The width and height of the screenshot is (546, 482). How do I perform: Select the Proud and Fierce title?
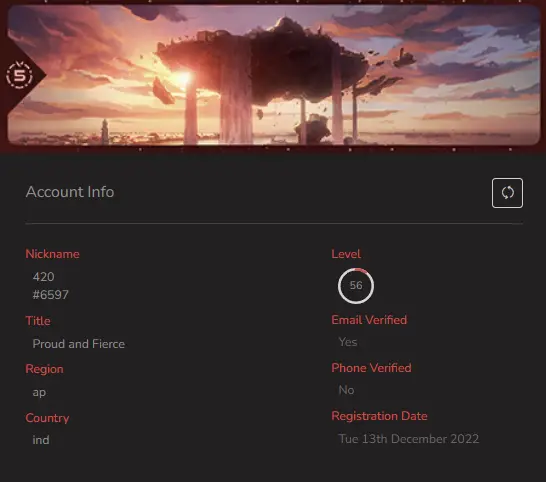tap(79, 344)
